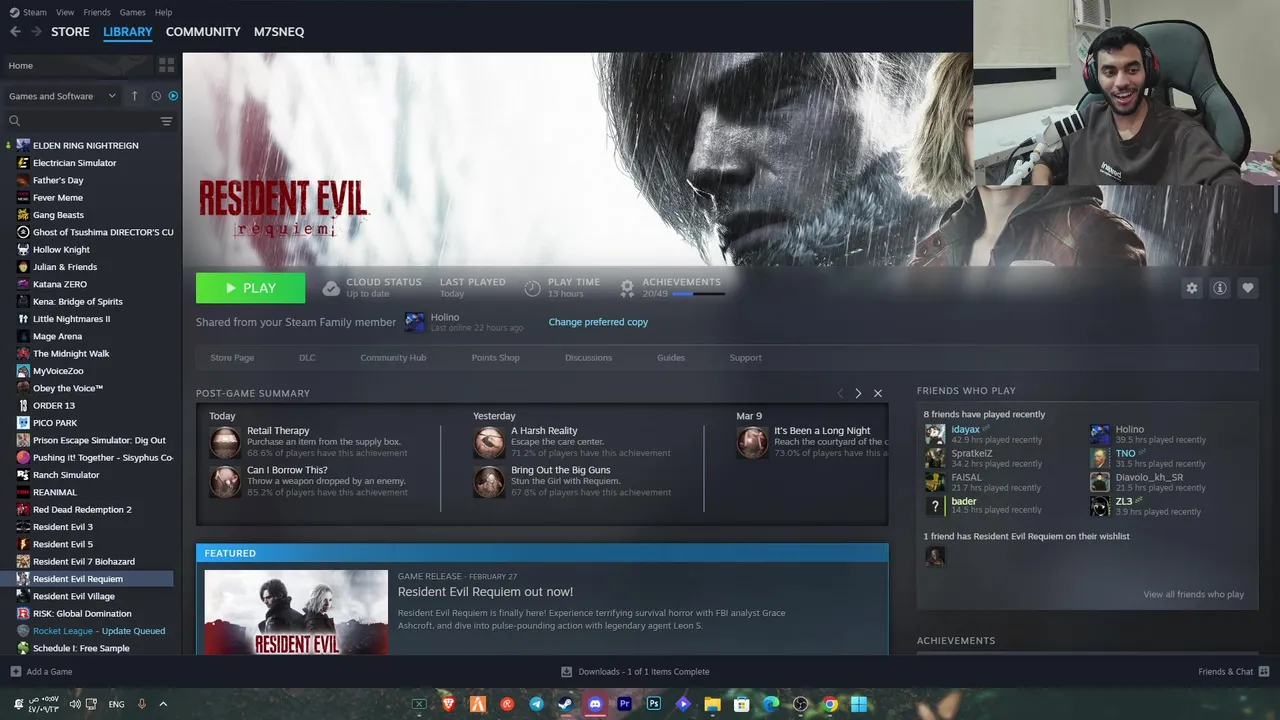Open Brave browser from the taskbar

pyautogui.click(x=449, y=704)
